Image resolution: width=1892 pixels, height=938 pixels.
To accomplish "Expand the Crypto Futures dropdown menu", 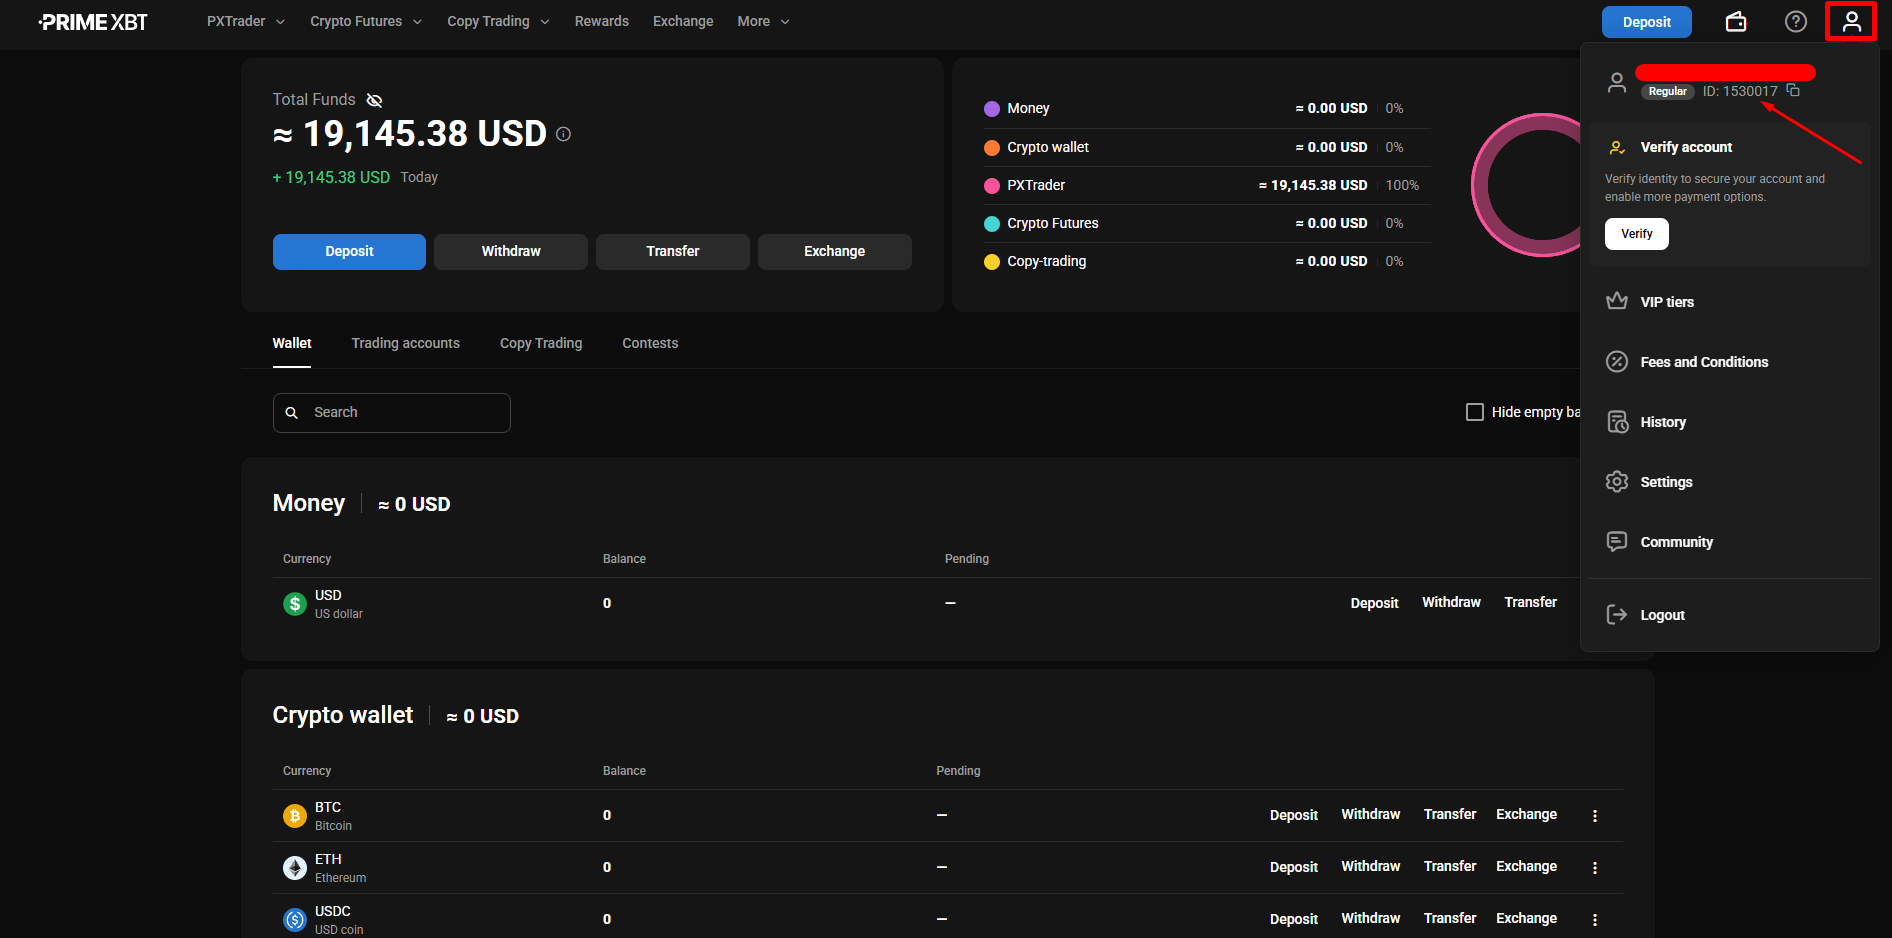I will pos(366,21).
